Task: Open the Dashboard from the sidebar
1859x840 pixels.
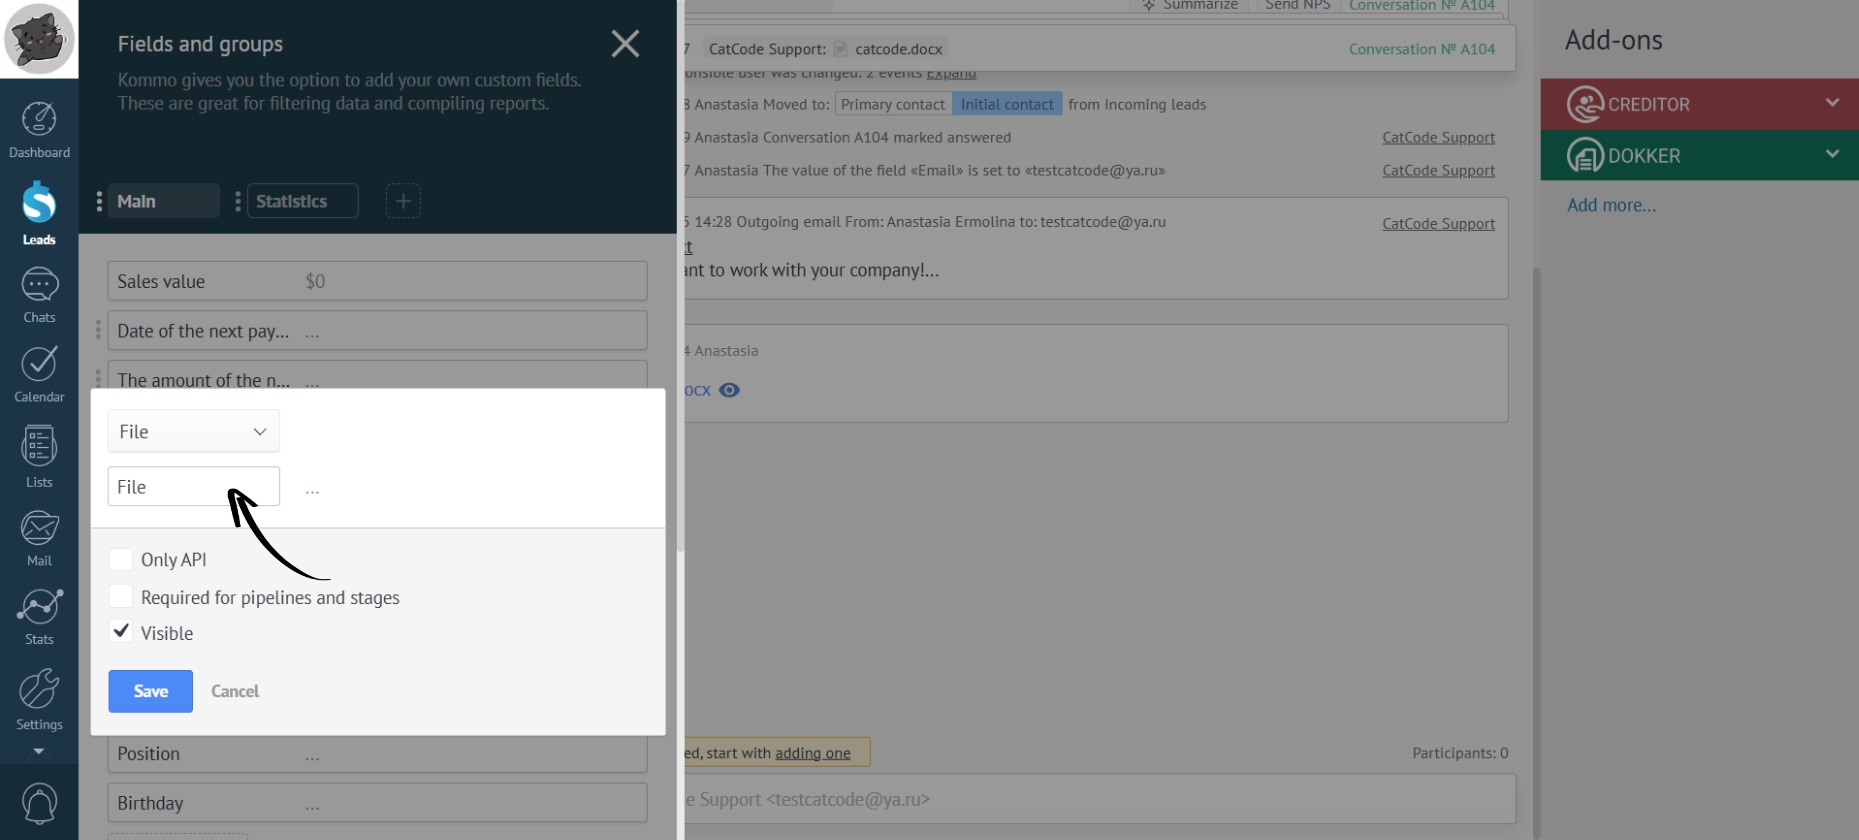Action: 39,130
